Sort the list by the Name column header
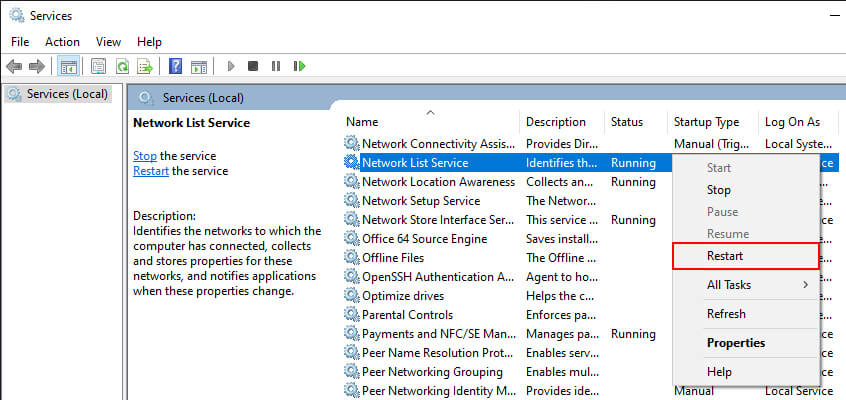This screenshot has height=400, width=846. tap(362, 122)
